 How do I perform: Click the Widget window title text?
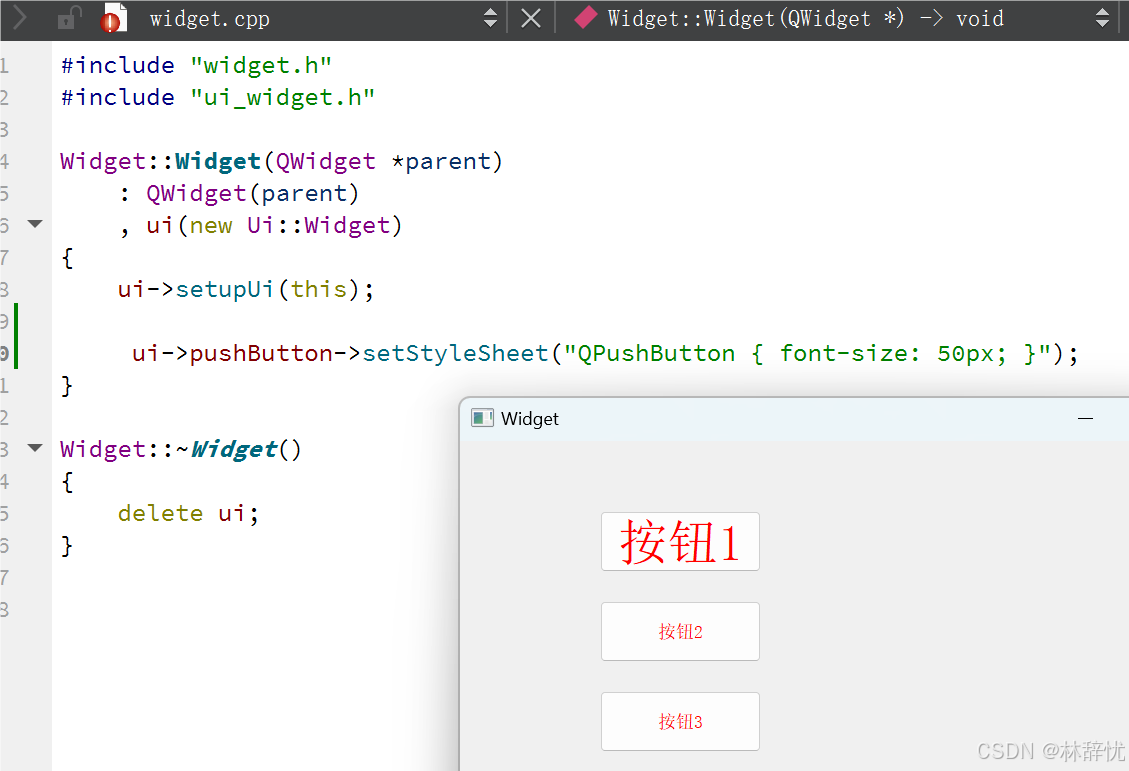coord(529,418)
